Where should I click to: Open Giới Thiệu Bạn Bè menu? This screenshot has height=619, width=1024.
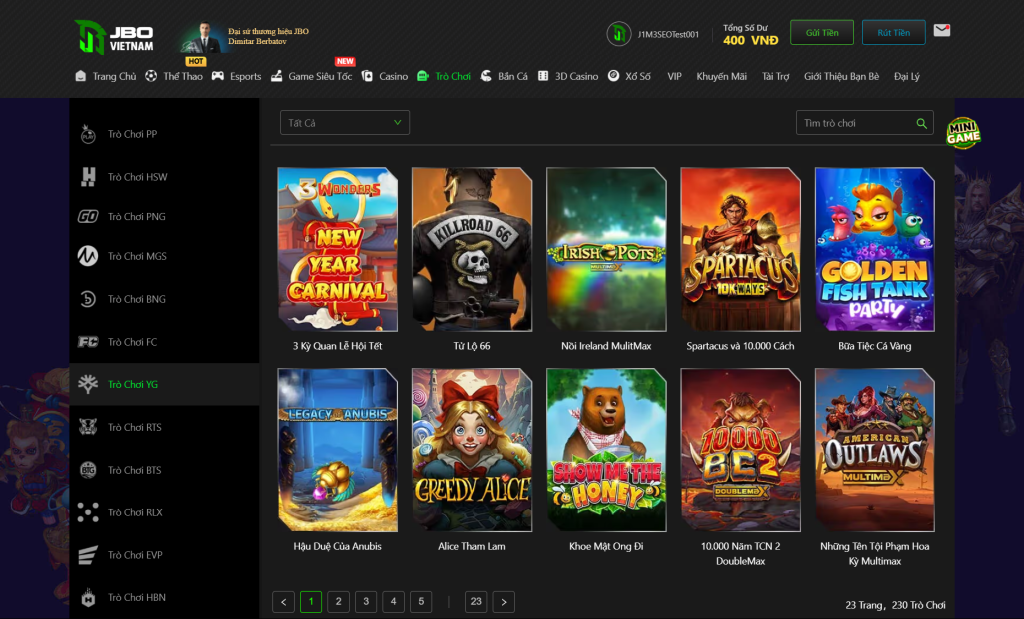pyautogui.click(x=841, y=76)
